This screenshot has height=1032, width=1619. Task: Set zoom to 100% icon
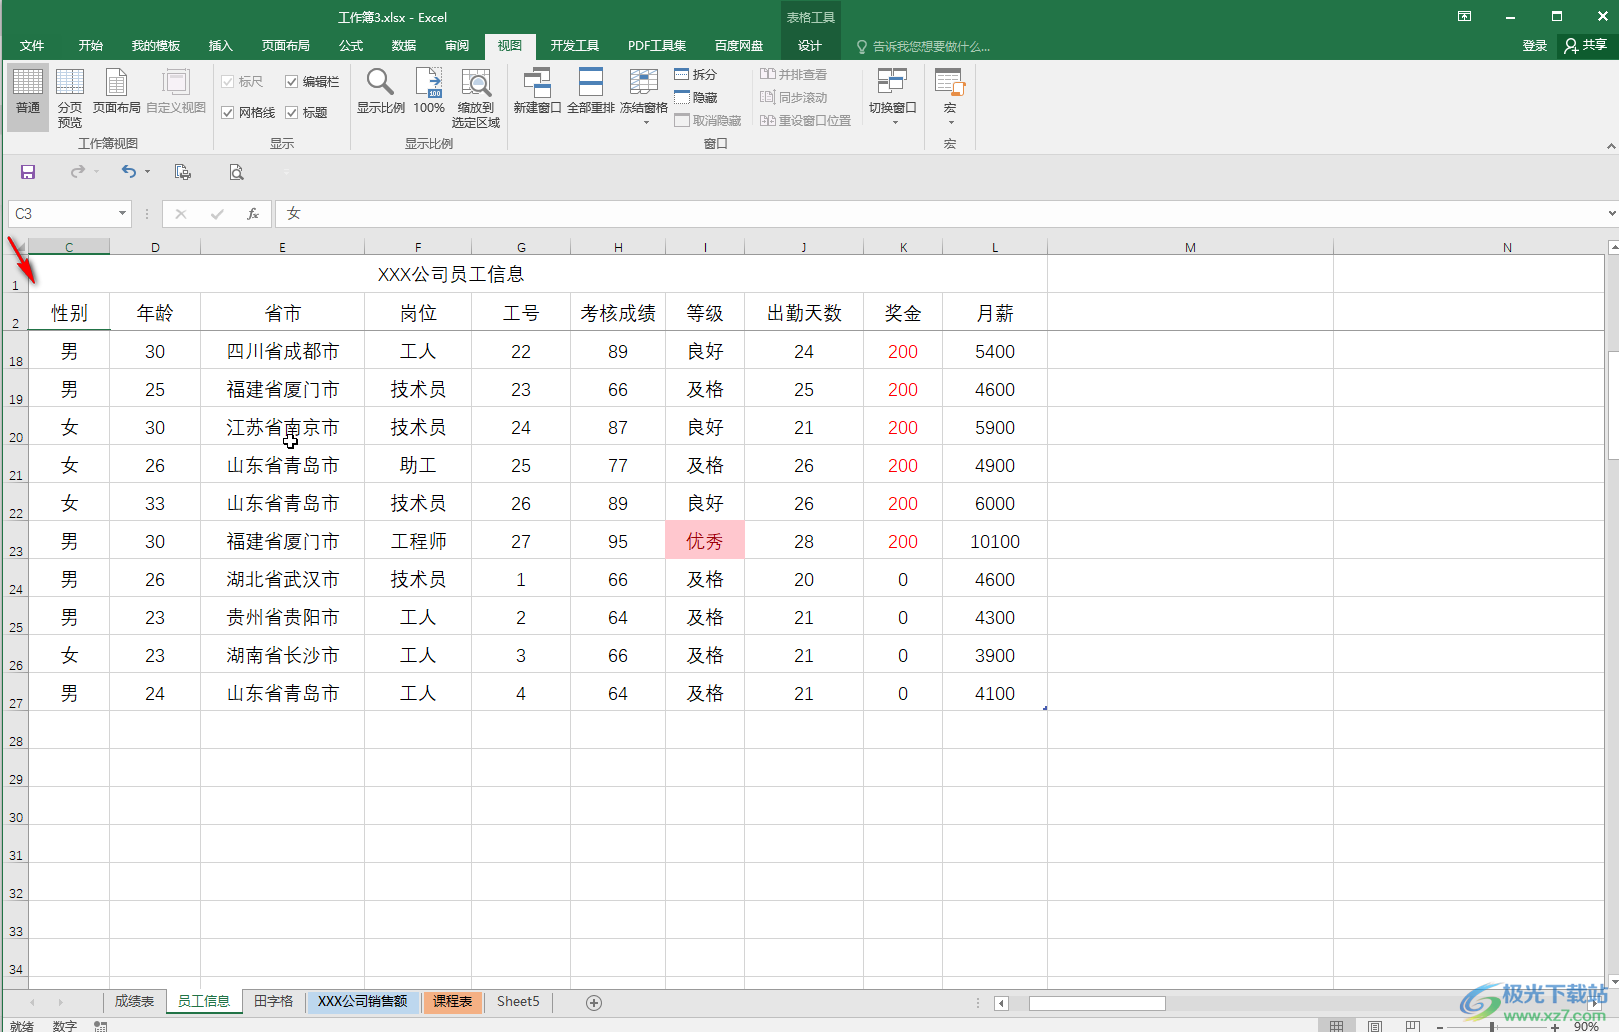(429, 91)
